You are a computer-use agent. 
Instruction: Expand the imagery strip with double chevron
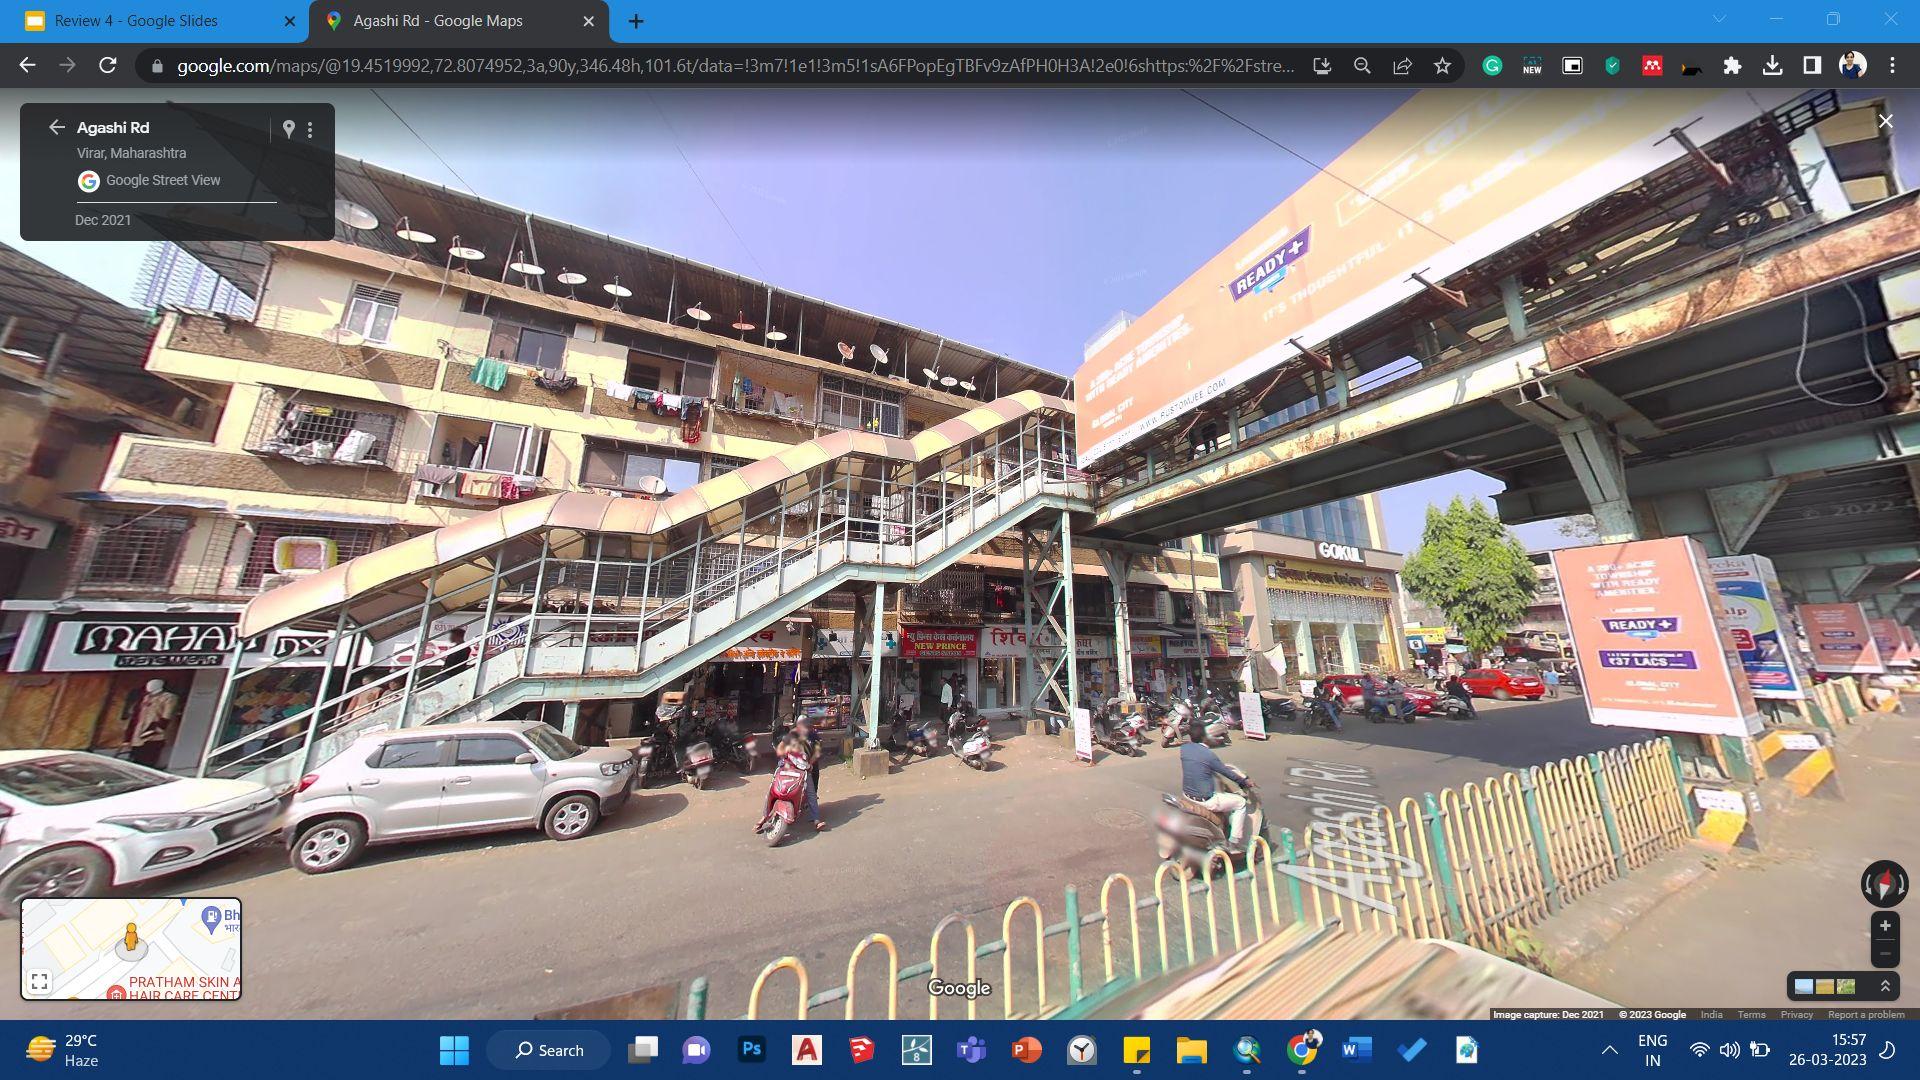click(x=1885, y=987)
